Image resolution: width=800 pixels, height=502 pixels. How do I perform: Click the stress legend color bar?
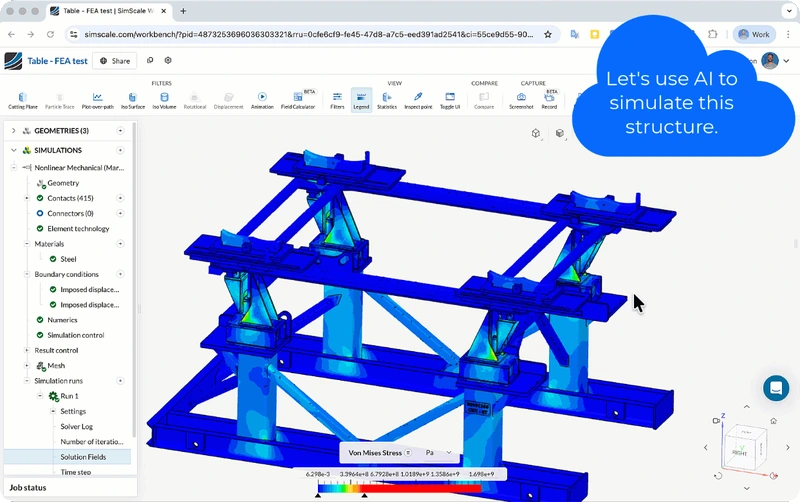pyautogui.click(x=399, y=488)
